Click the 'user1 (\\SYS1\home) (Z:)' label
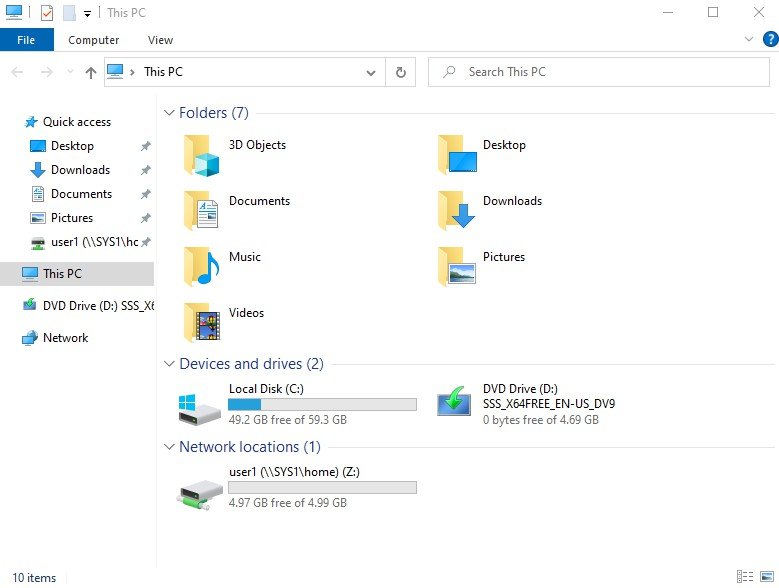Viewport: 779px width, 588px height. (x=294, y=472)
